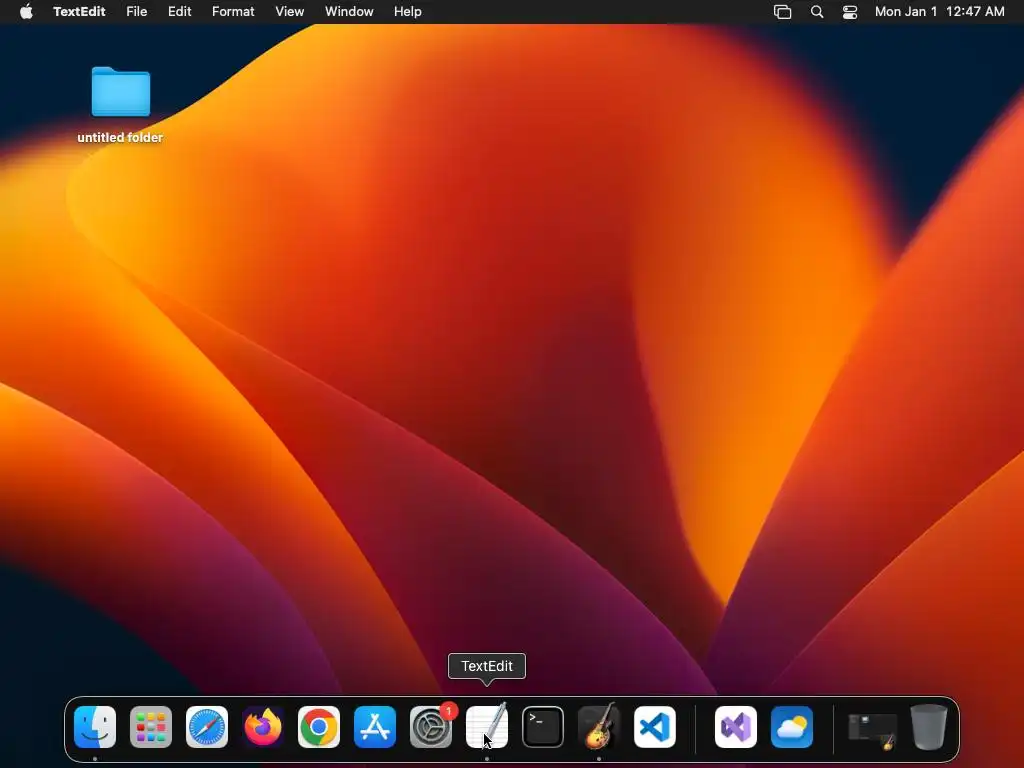Open the Window menu
Viewport: 1024px width, 768px height.
coord(349,11)
